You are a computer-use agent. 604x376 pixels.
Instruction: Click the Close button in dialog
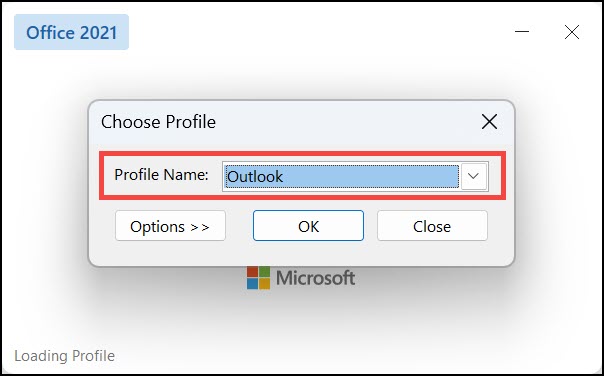tap(432, 226)
